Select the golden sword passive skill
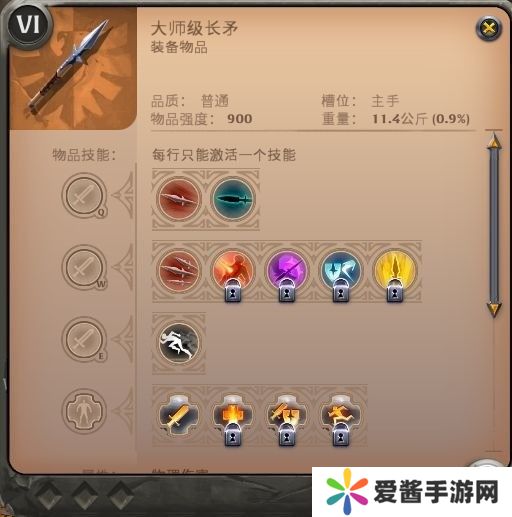The height and width of the screenshot is (517, 512). pyautogui.click(x=179, y=415)
